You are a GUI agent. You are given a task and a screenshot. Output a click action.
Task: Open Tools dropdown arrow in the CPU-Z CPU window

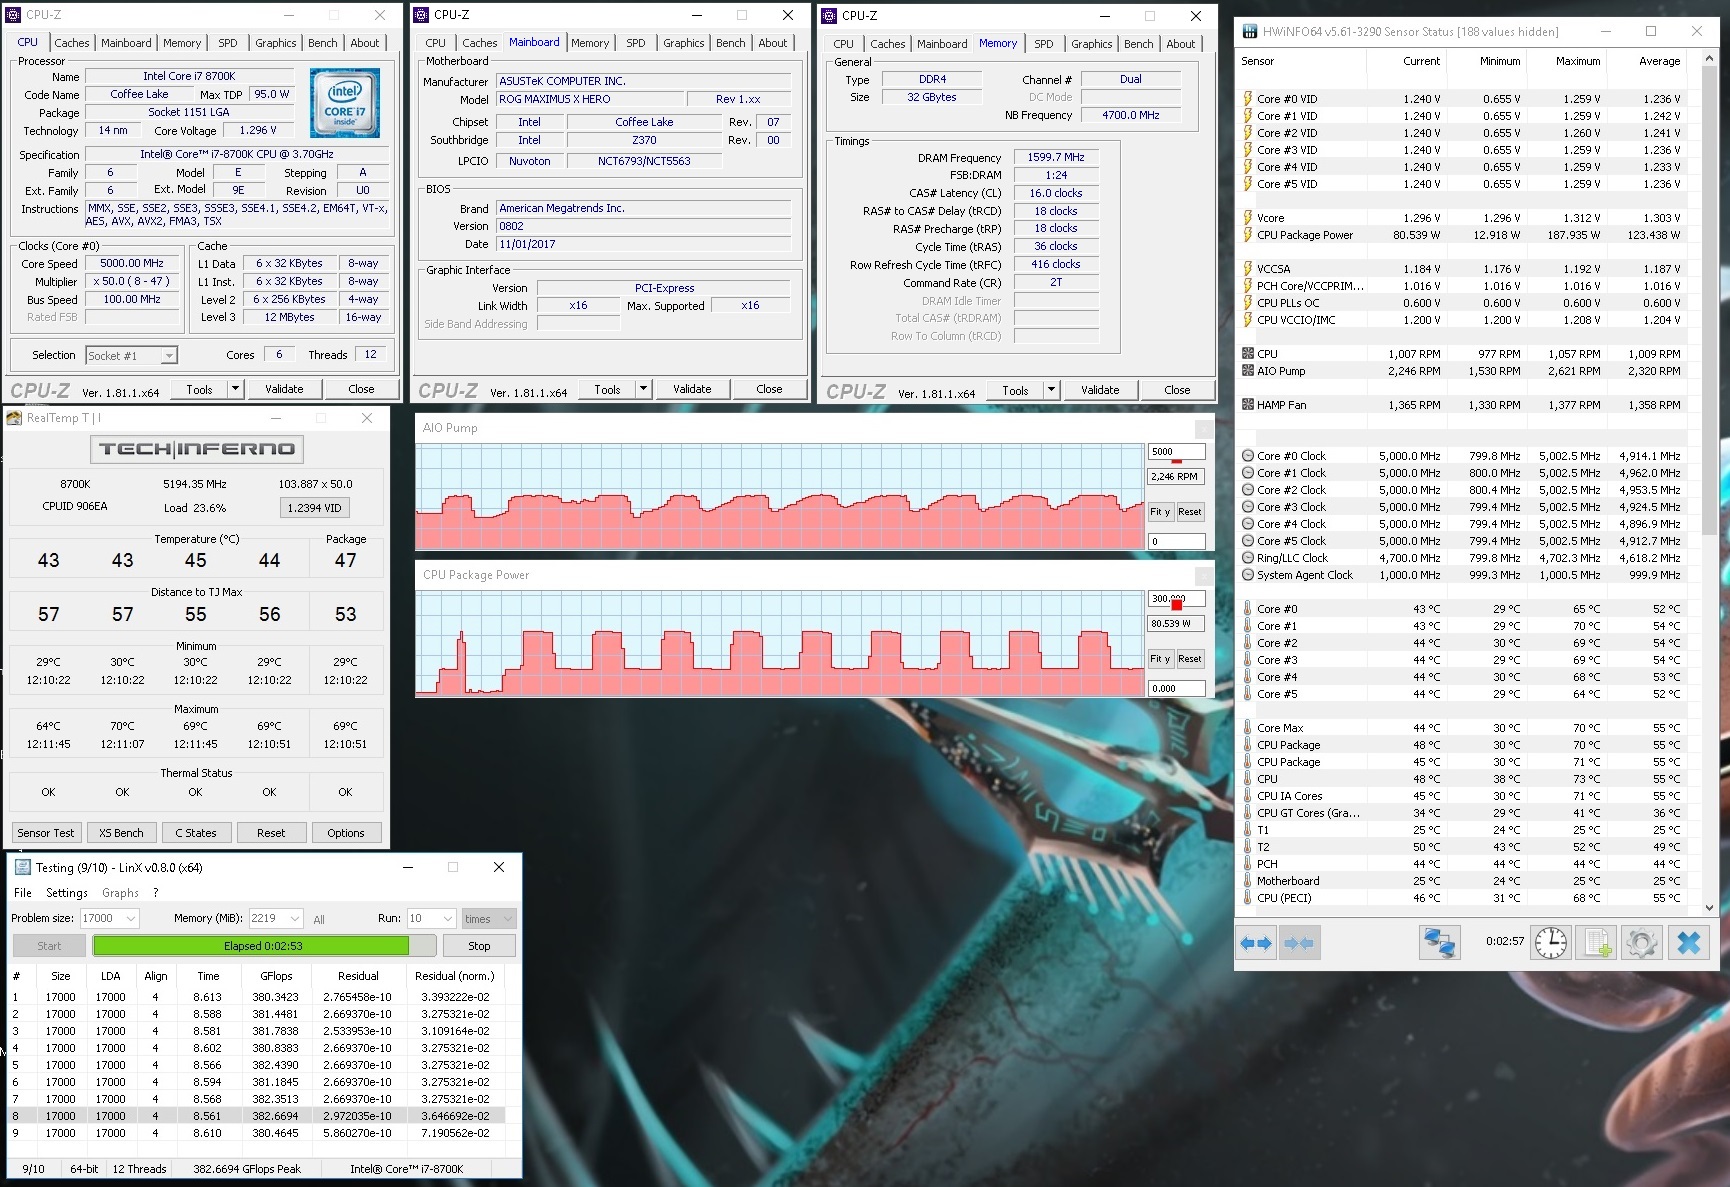pos(235,389)
